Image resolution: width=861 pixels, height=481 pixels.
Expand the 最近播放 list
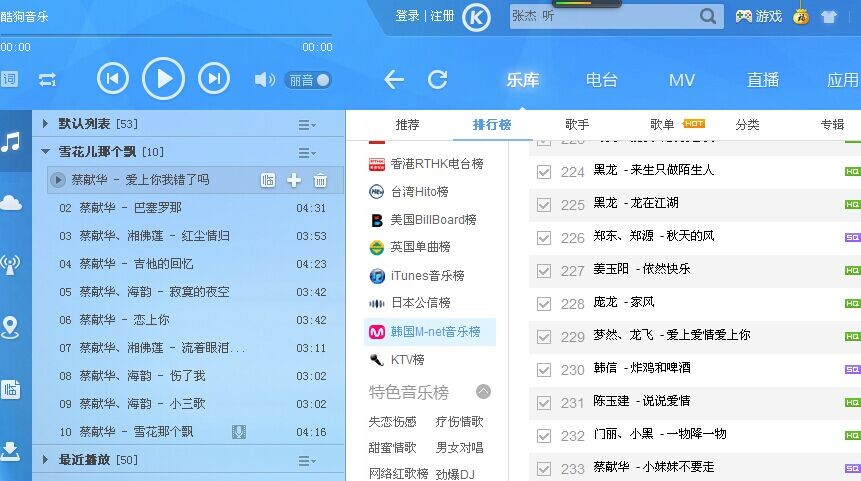point(45,460)
